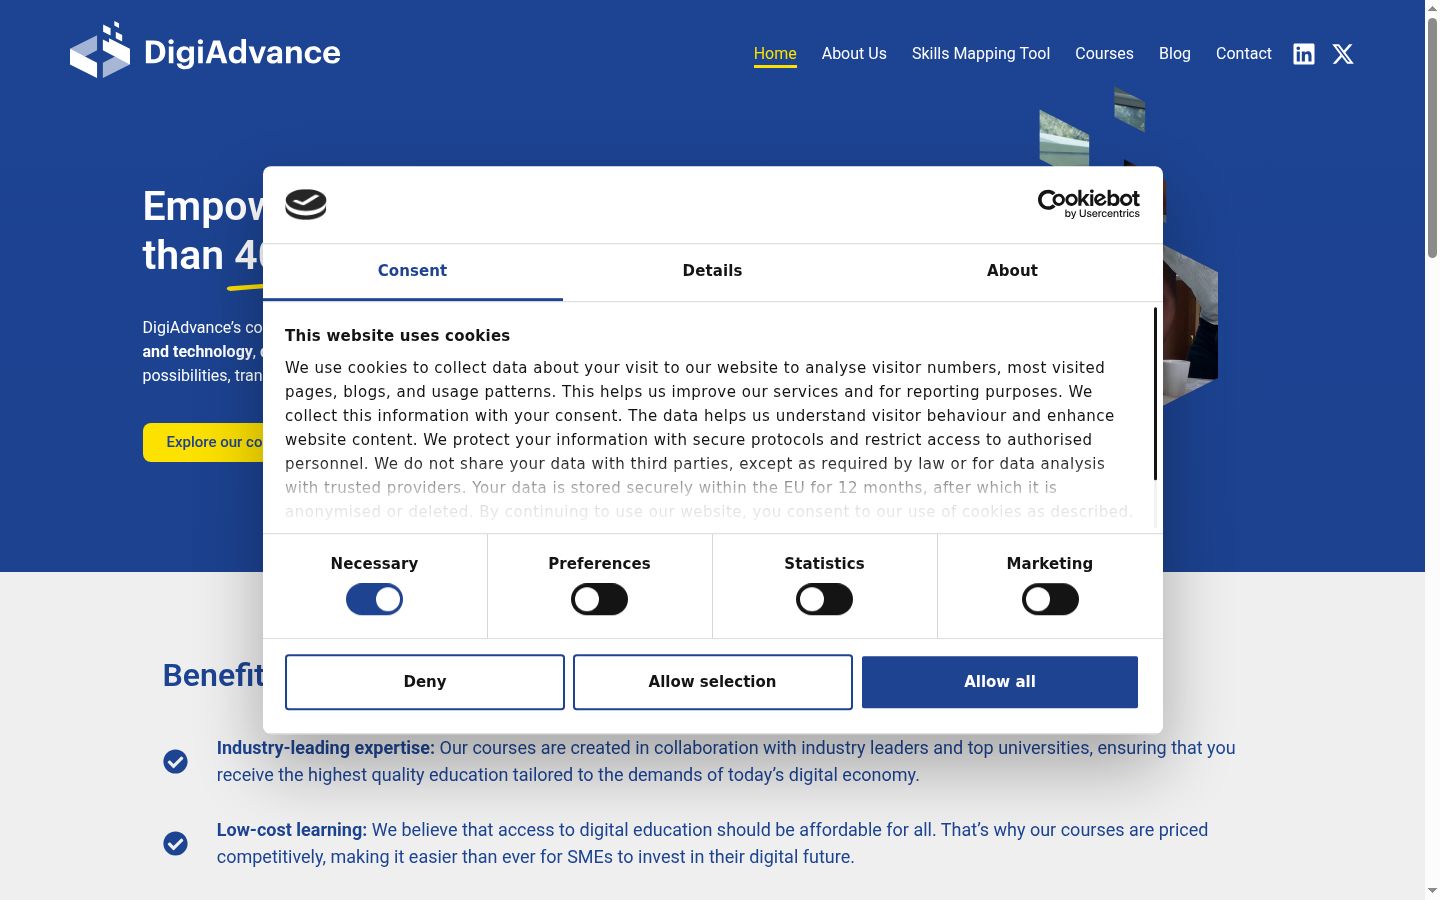Image resolution: width=1440 pixels, height=900 pixels.
Task: Click the checkmark icon beside Low-cost learning
Action: (x=175, y=844)
